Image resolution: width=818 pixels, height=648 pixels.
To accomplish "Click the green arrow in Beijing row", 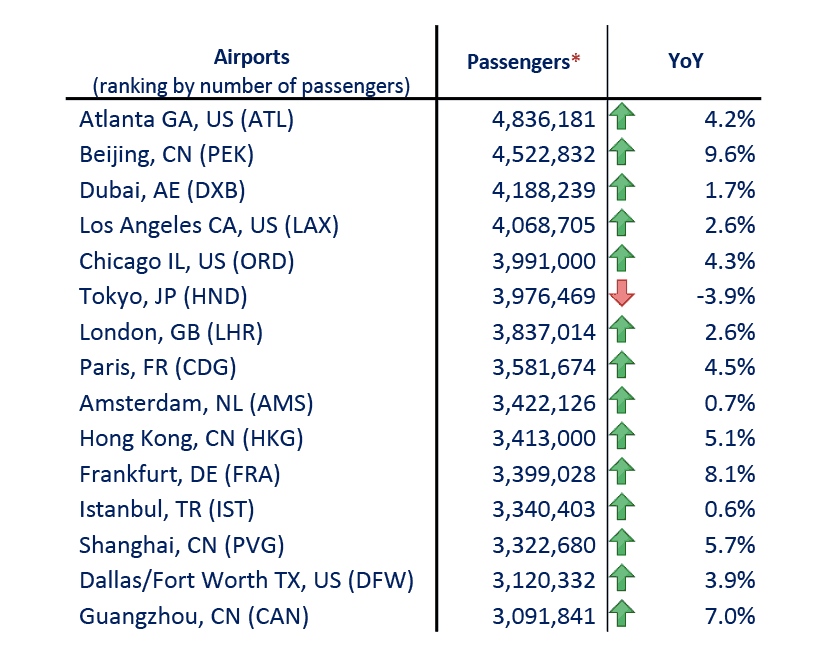I will (622, 154).
